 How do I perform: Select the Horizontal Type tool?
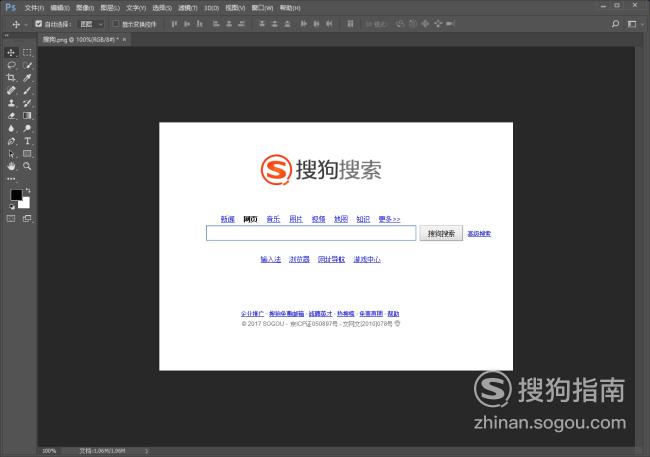(27, 141)
